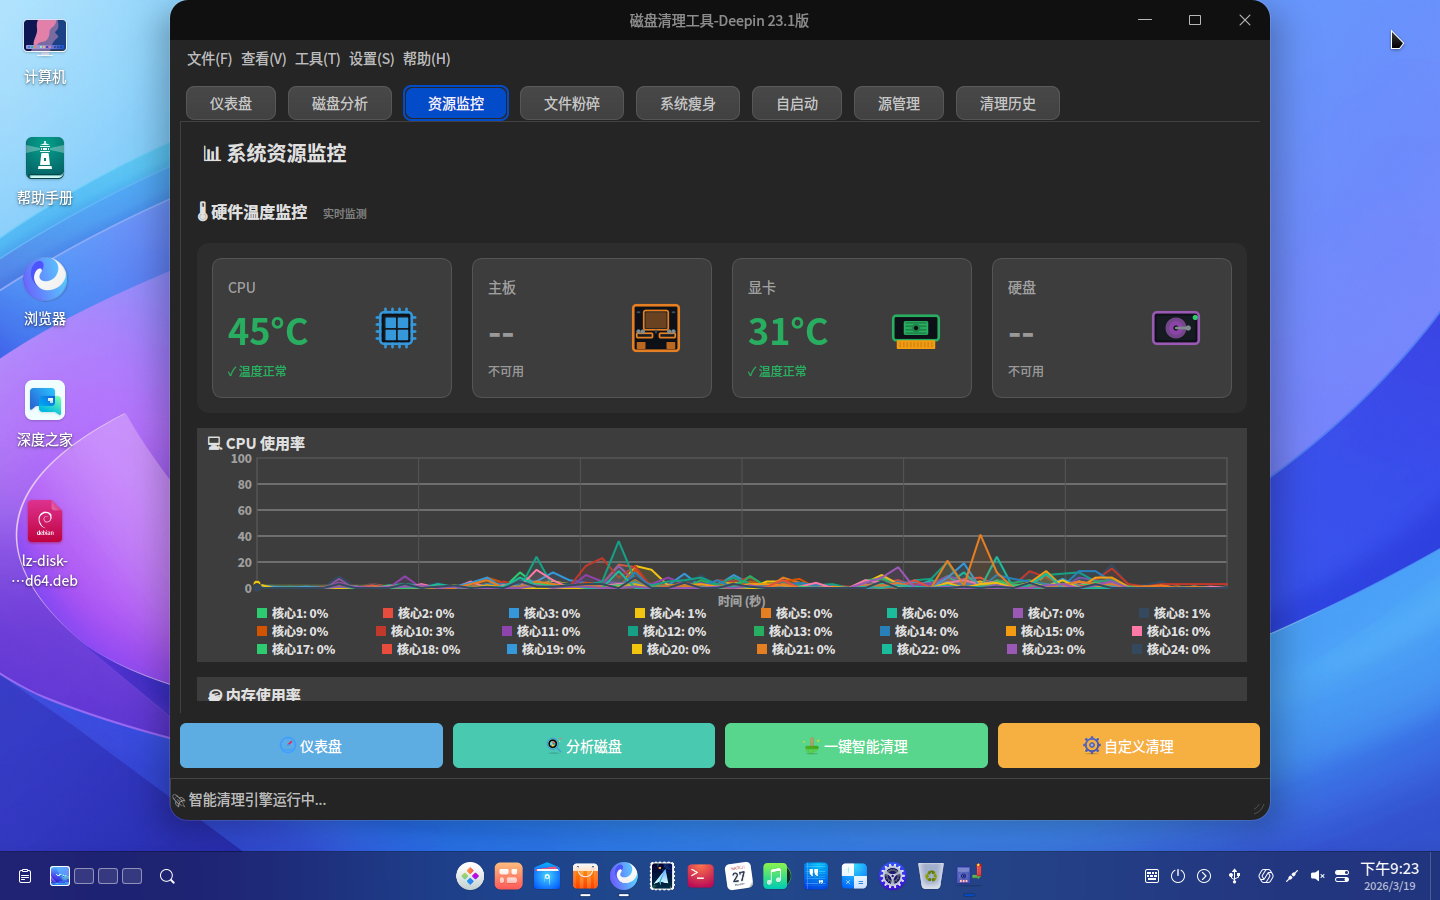Open the 系统瘦身 tab
1440x900 pixels.
[688, 103]
